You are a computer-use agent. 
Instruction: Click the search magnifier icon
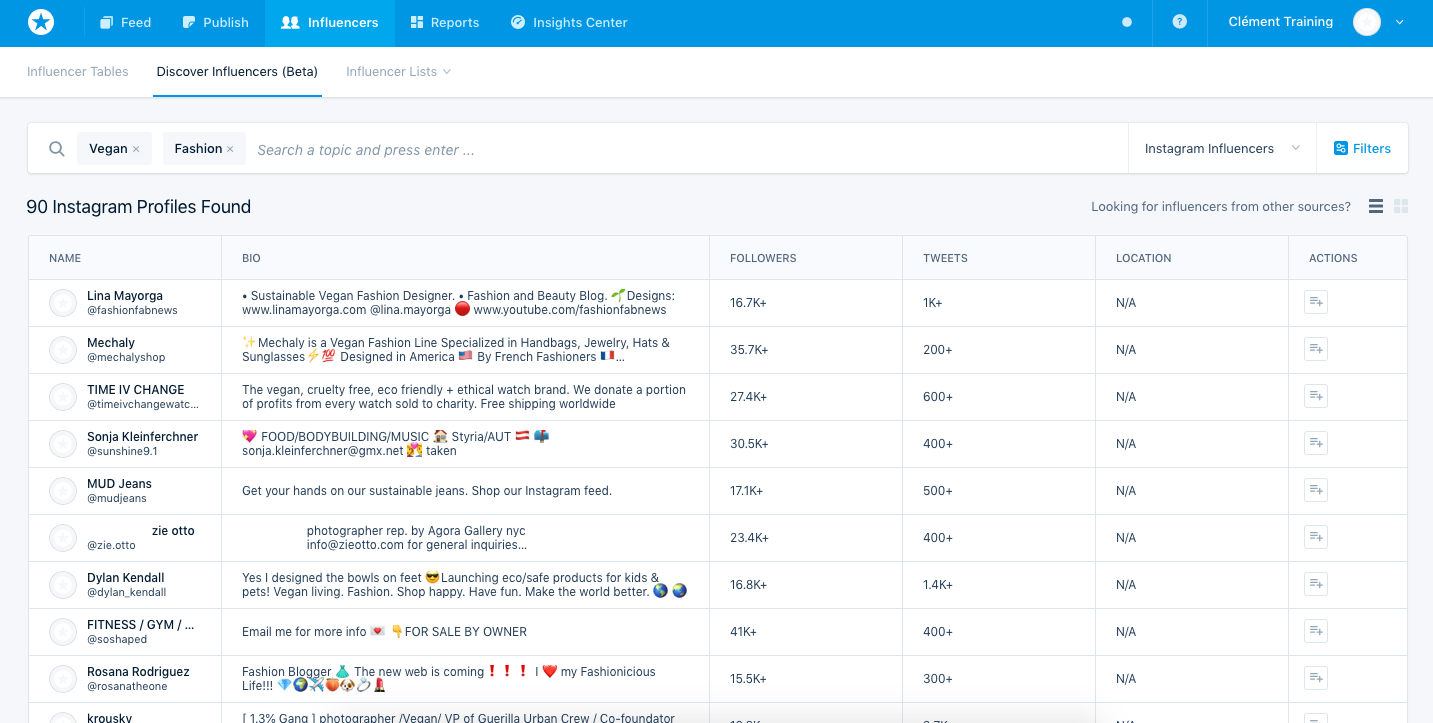[57, 149]
